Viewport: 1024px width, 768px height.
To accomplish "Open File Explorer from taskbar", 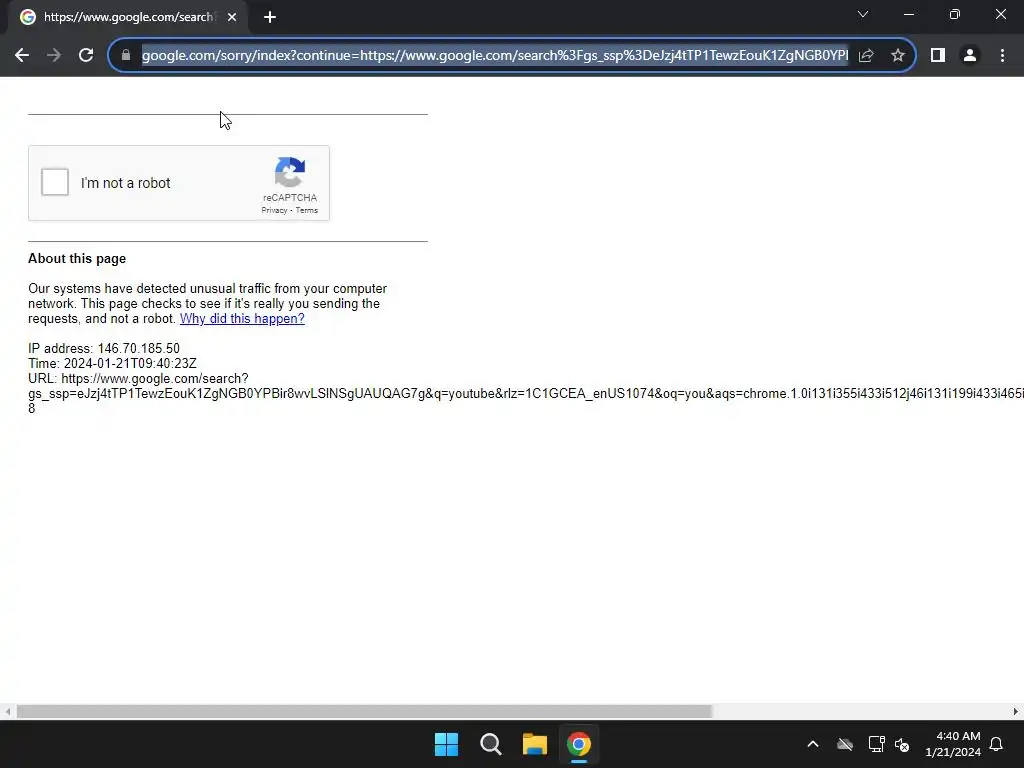I will (534, 744).
